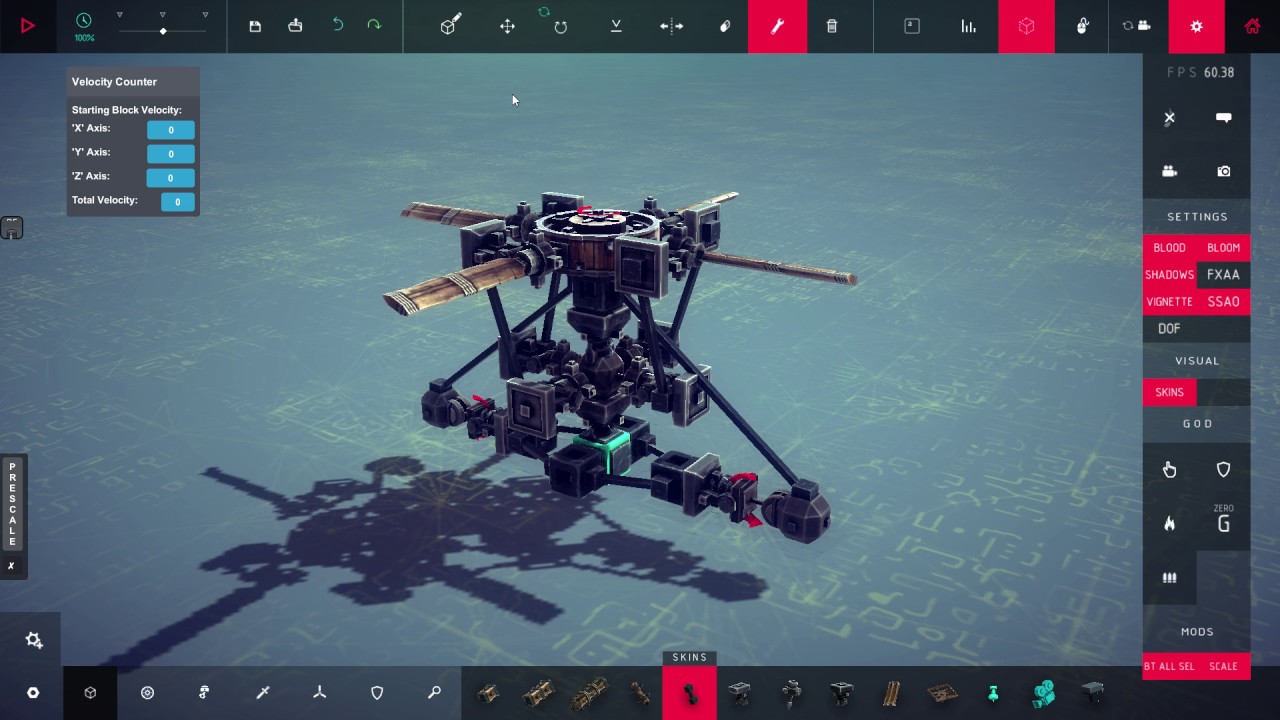Select the basic blocks cube category tab
Viewport: 1280px width, 720px height.
pyautogui.click(x=90, y=693)
